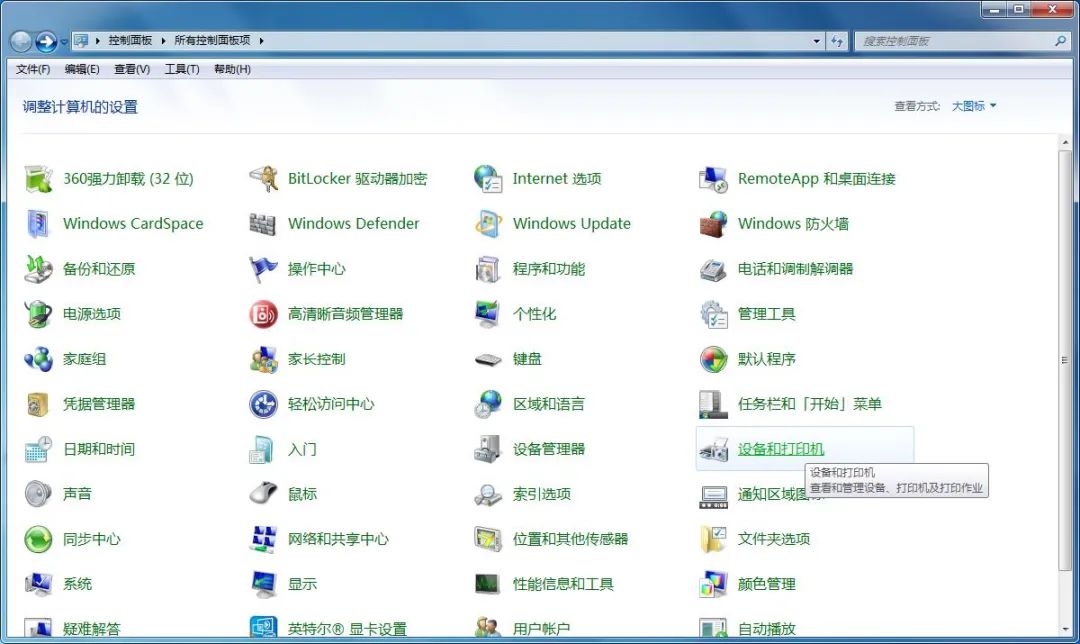Open the address bar history dropdown arrow

[x=817, y=41]
